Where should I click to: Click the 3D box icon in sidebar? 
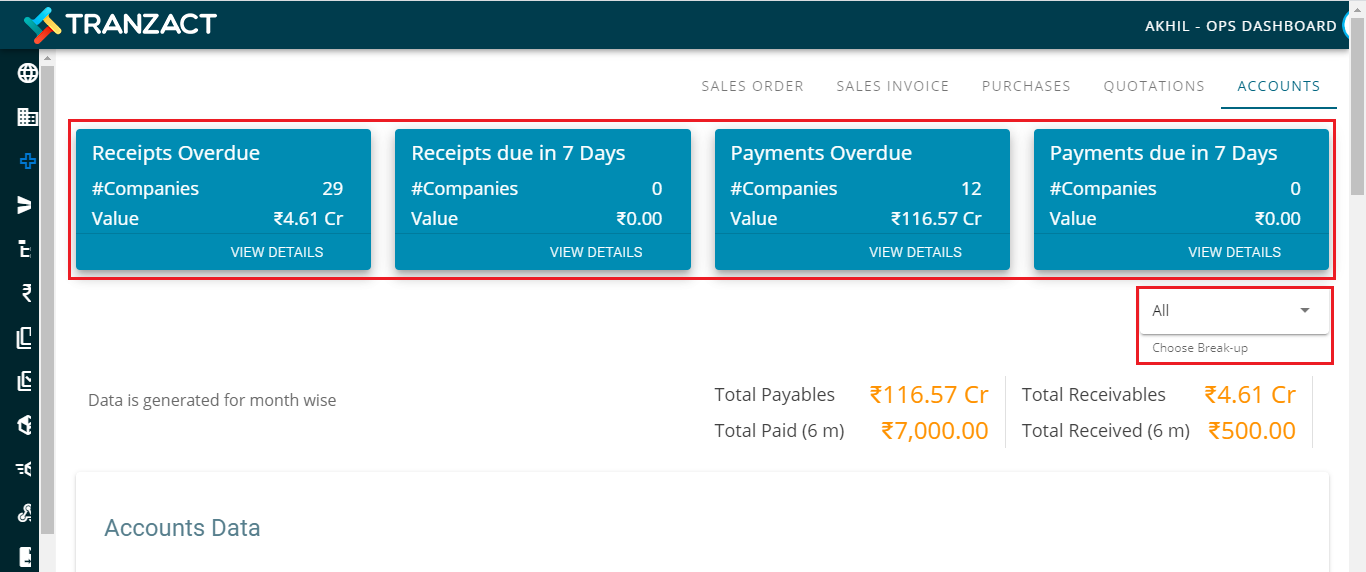(x=27, y=425)
